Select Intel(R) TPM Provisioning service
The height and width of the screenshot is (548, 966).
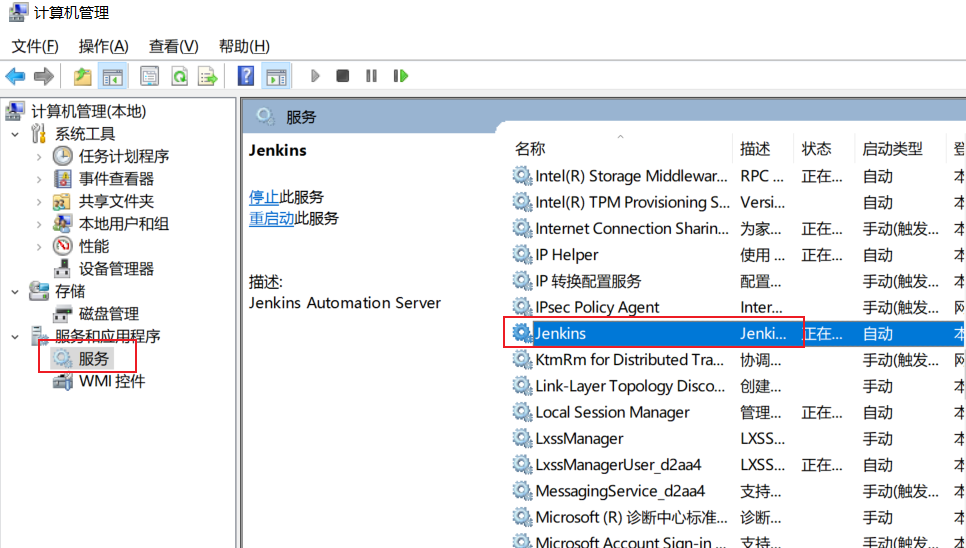(738, 203)
